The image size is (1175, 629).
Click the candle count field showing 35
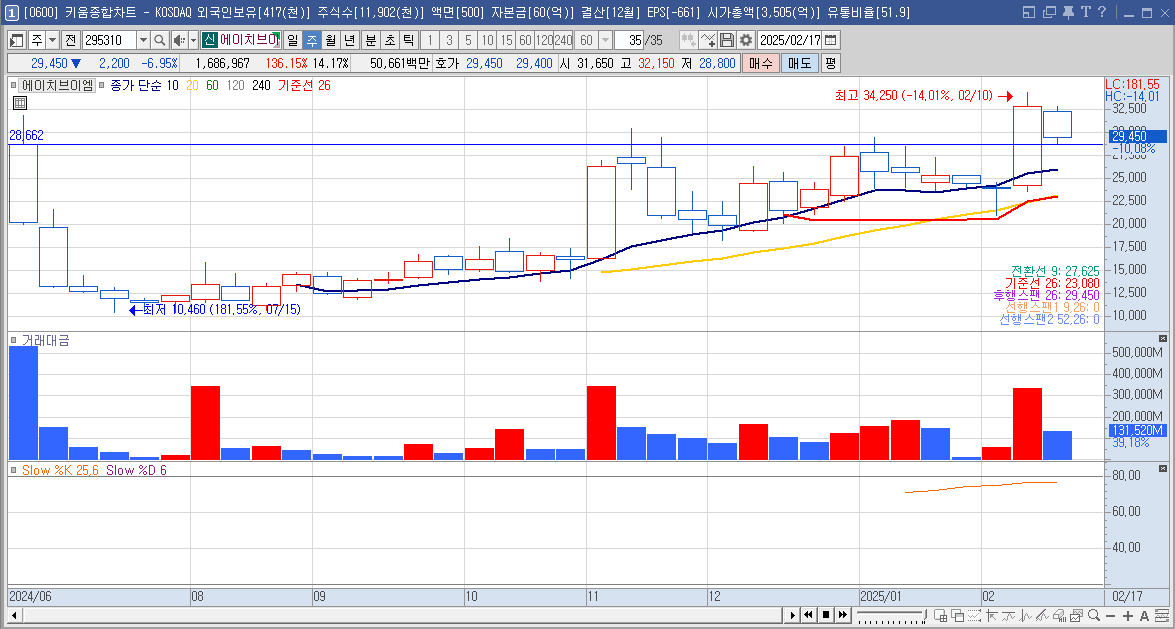coord(629,40)
